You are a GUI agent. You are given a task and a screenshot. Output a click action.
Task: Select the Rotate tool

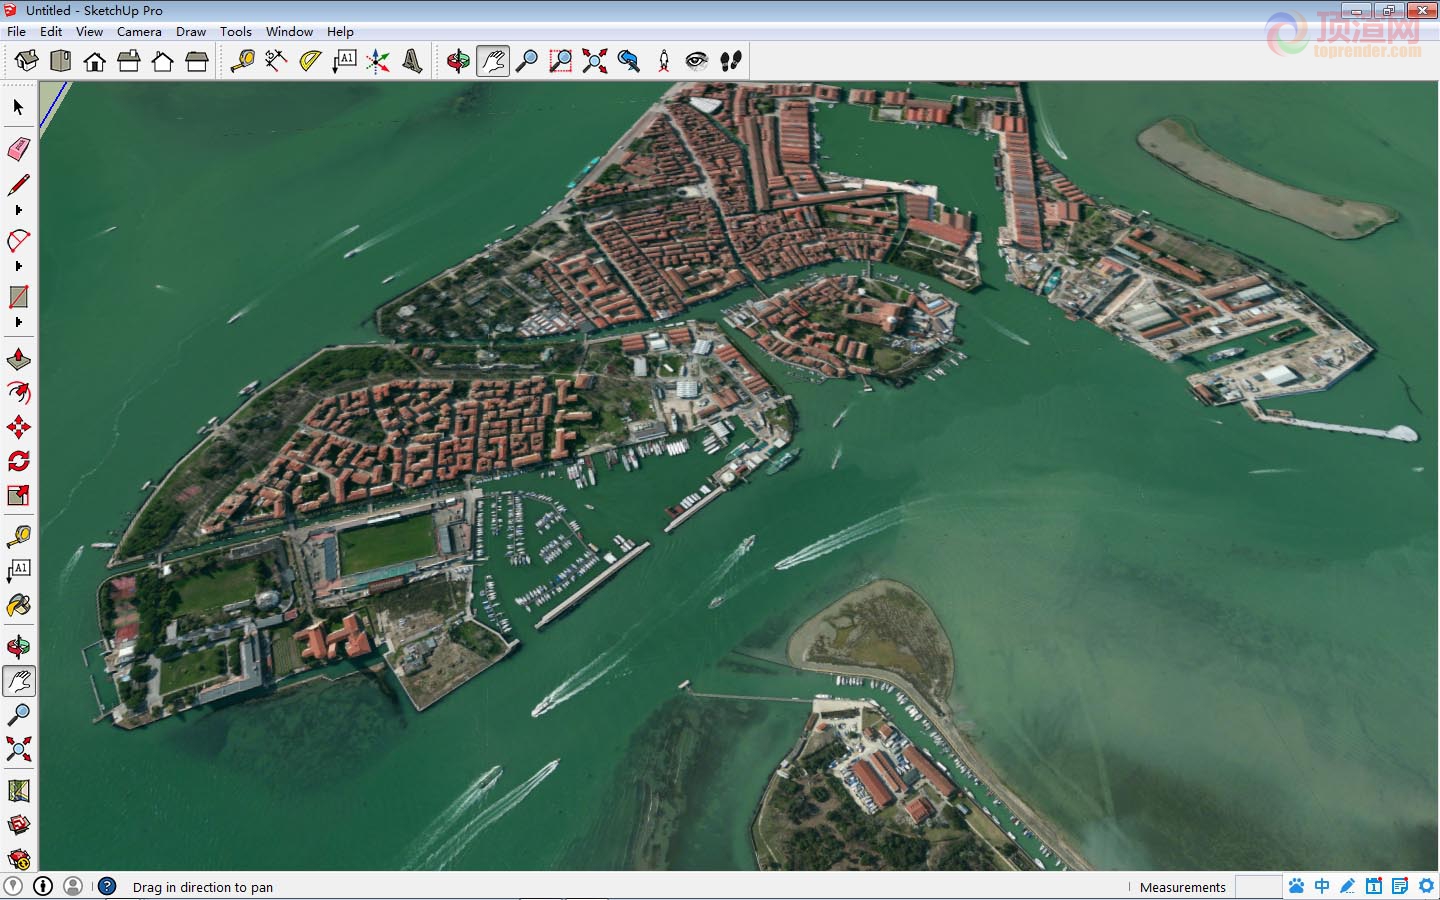point(19,461)
